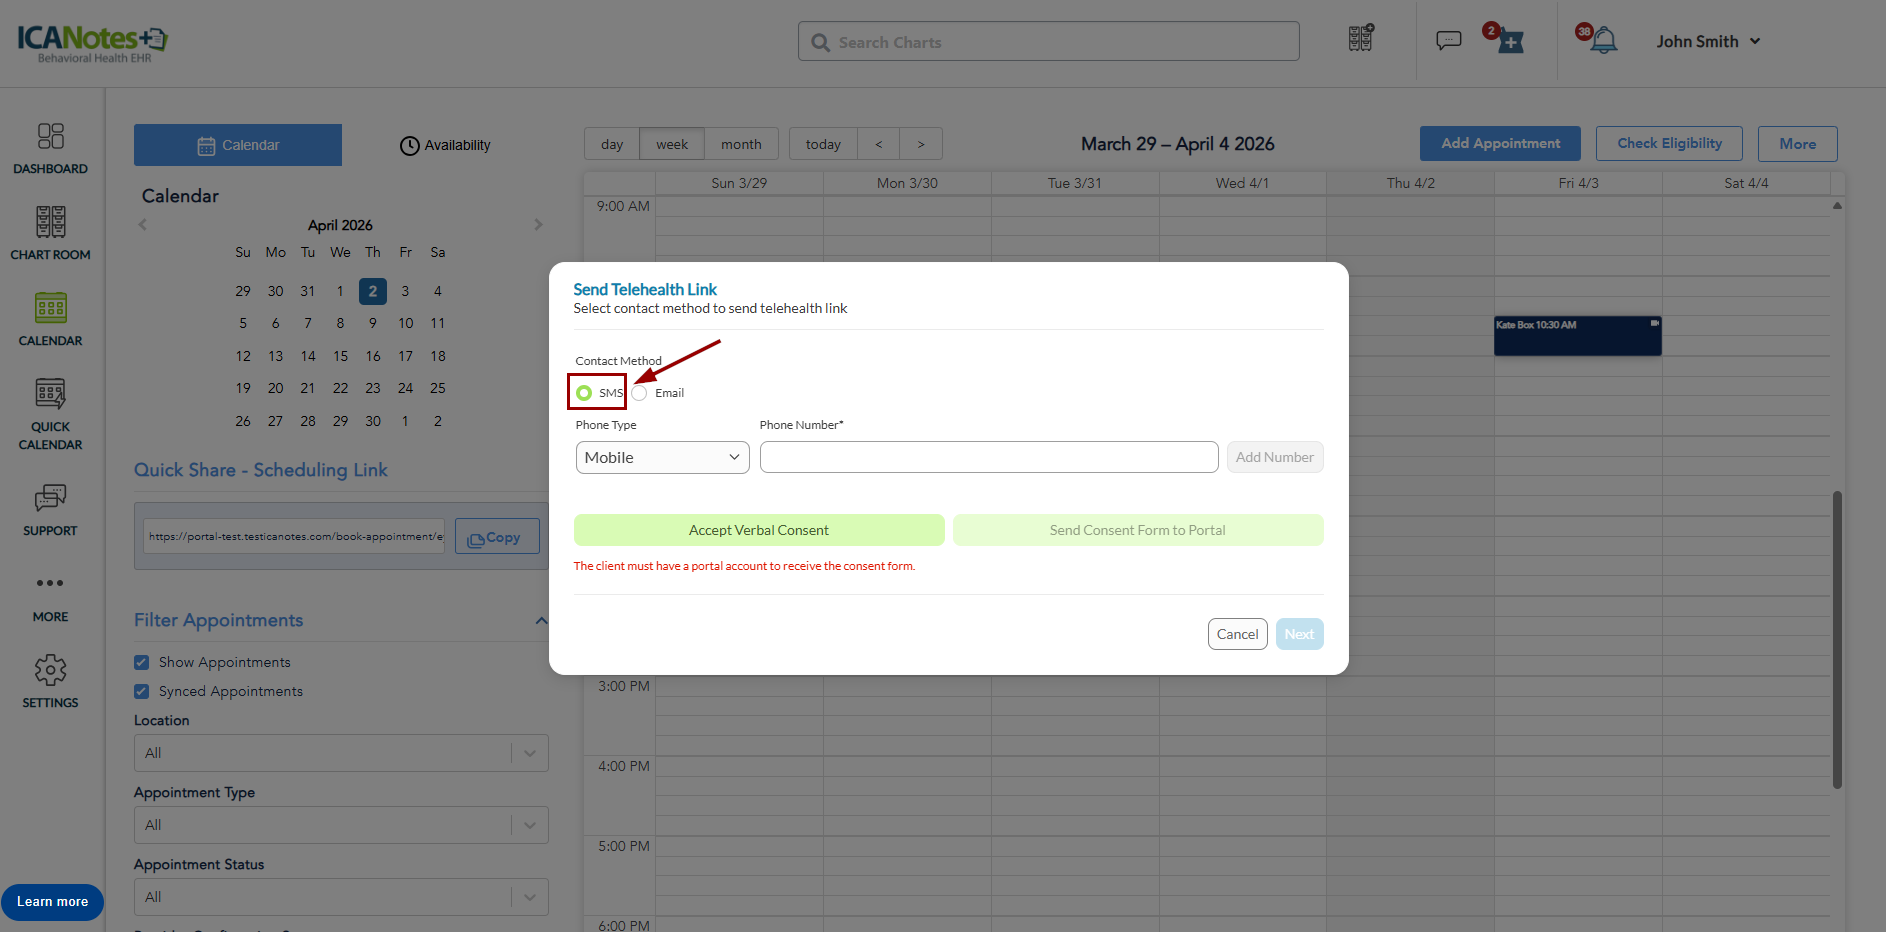This screenshot has width=1886, height=932.
Task: Click Accept Verbal Consent button
Action: (758, 530)
